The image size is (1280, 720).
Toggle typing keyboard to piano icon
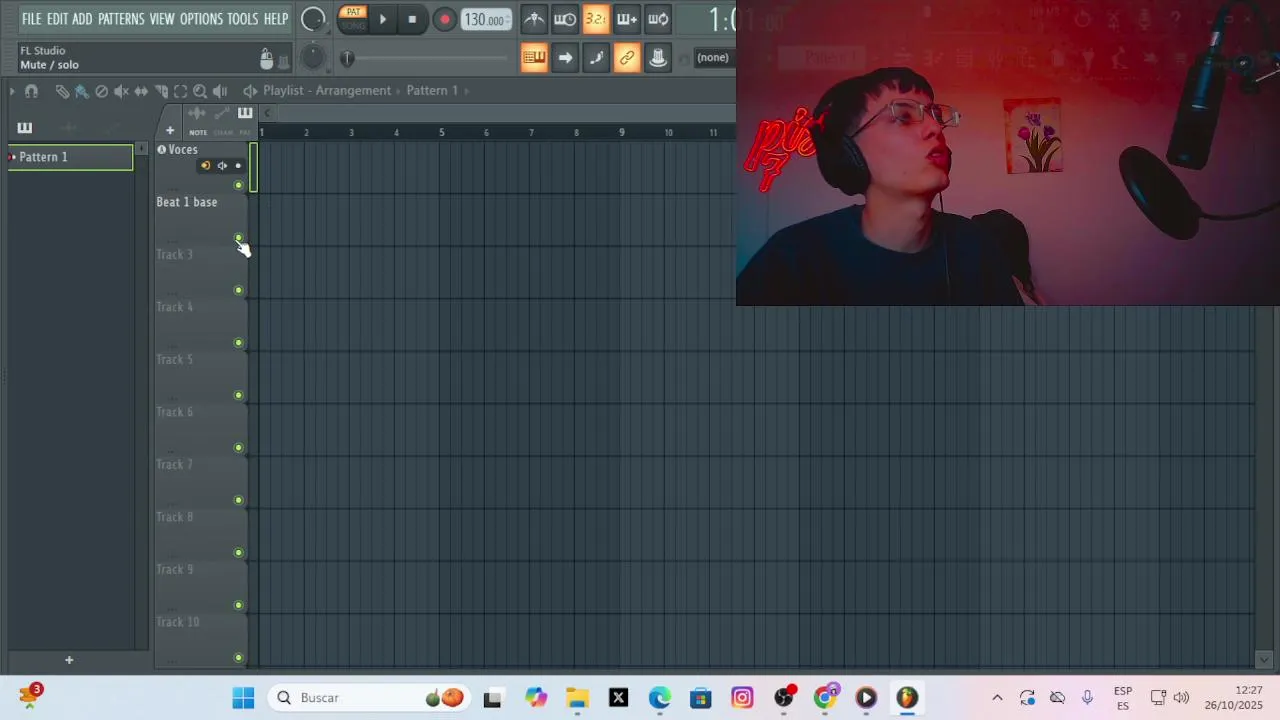pos(534,58)
